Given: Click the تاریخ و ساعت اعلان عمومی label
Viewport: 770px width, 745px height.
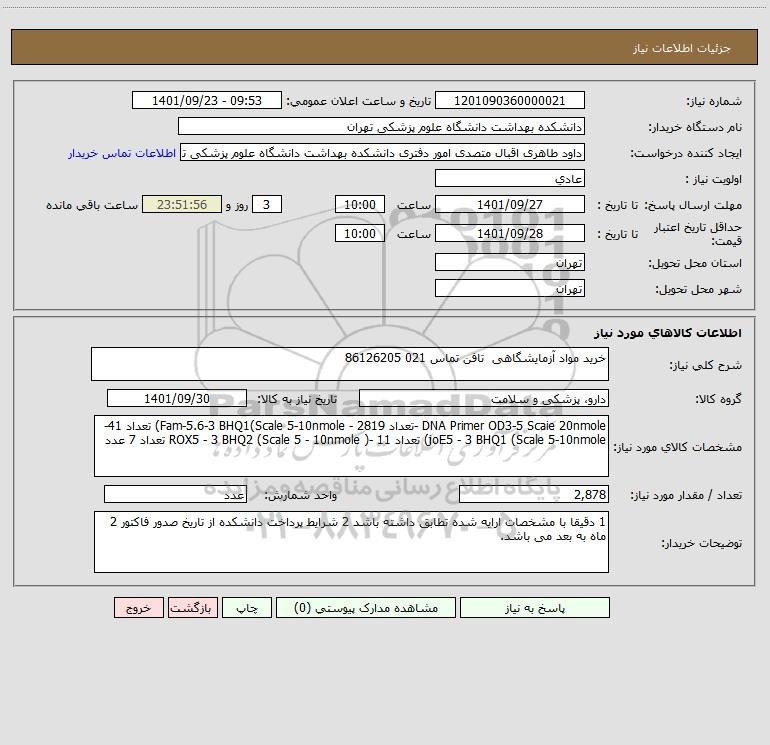Looking at the screenshot, I should (x=358, y=101).
